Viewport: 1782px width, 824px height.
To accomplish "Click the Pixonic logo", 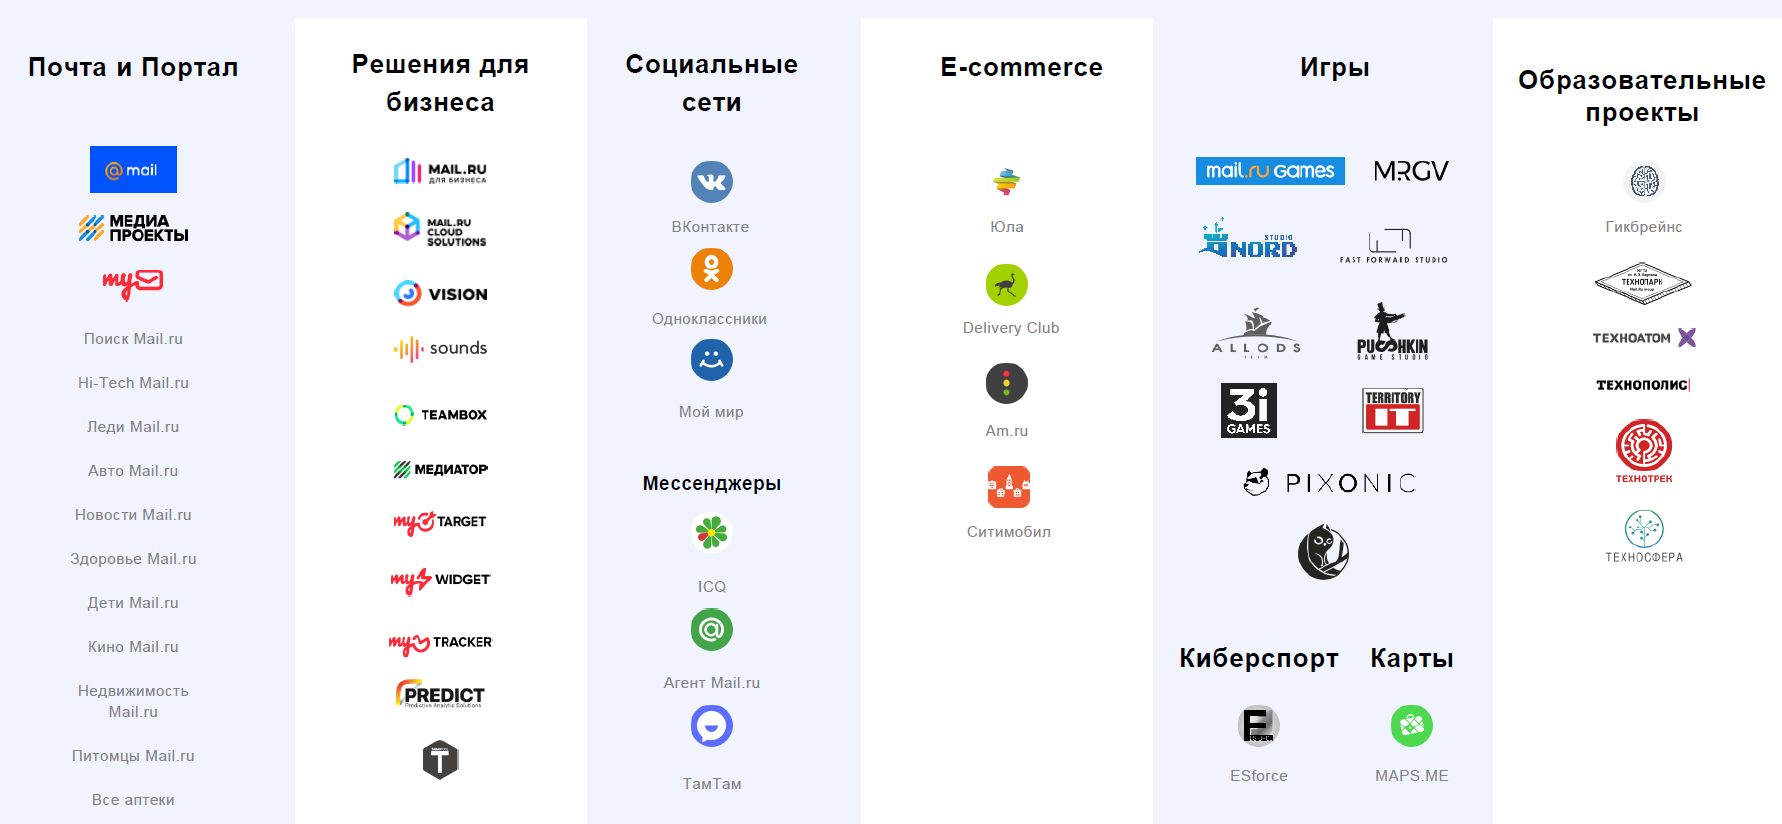I will [1329, 483].
